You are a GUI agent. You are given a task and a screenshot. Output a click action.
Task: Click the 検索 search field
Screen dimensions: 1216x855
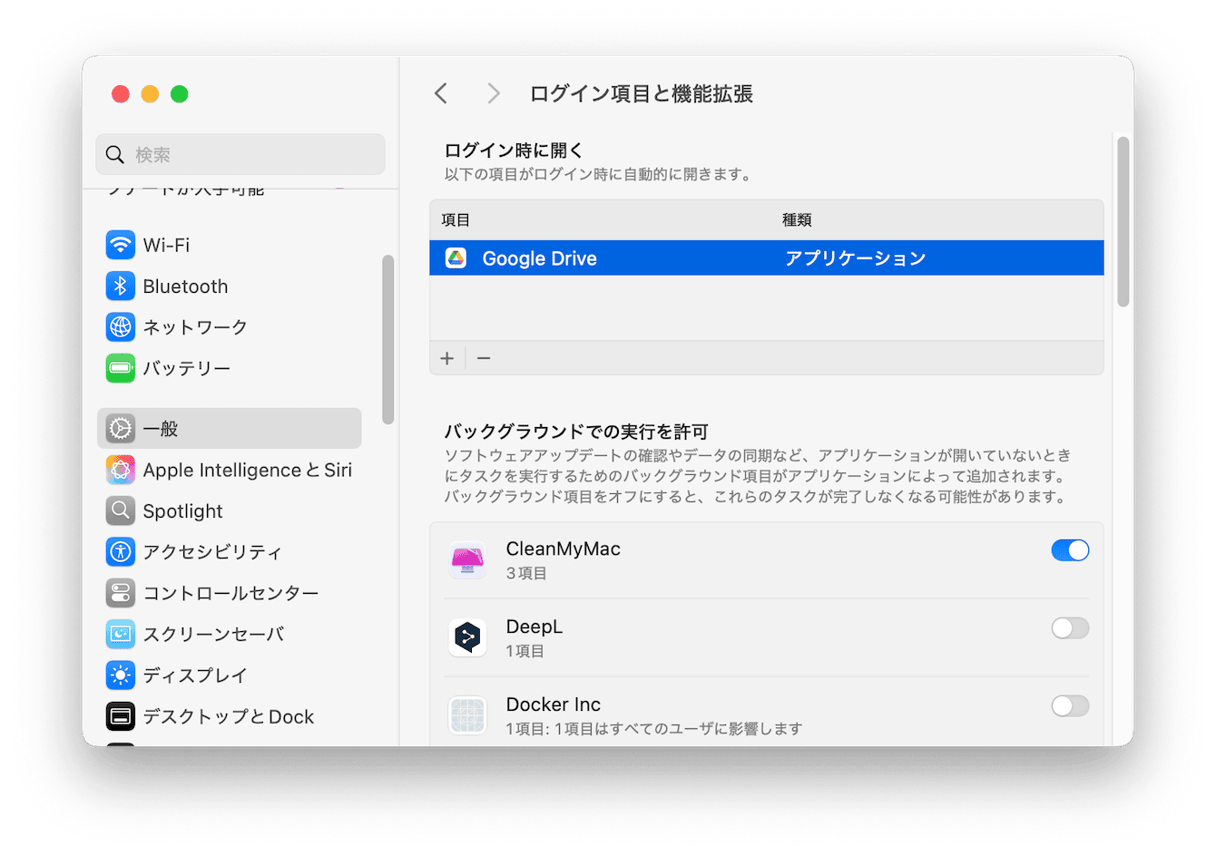[x=241, y=155]
